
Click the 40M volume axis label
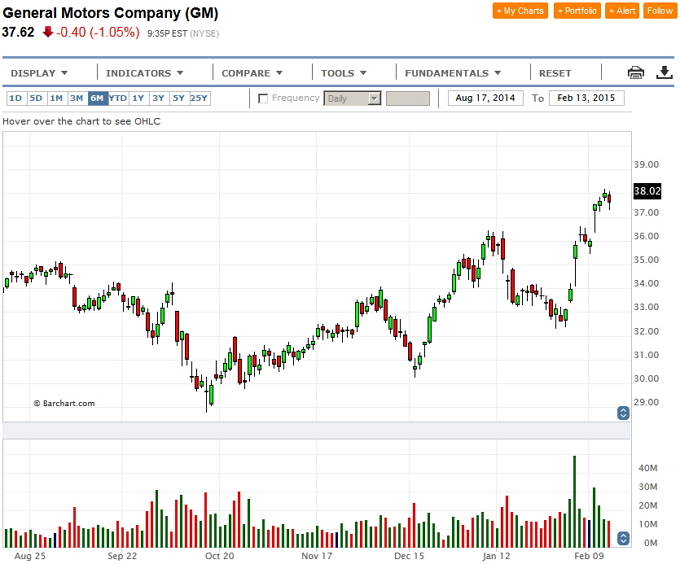(x=648, y=468)
